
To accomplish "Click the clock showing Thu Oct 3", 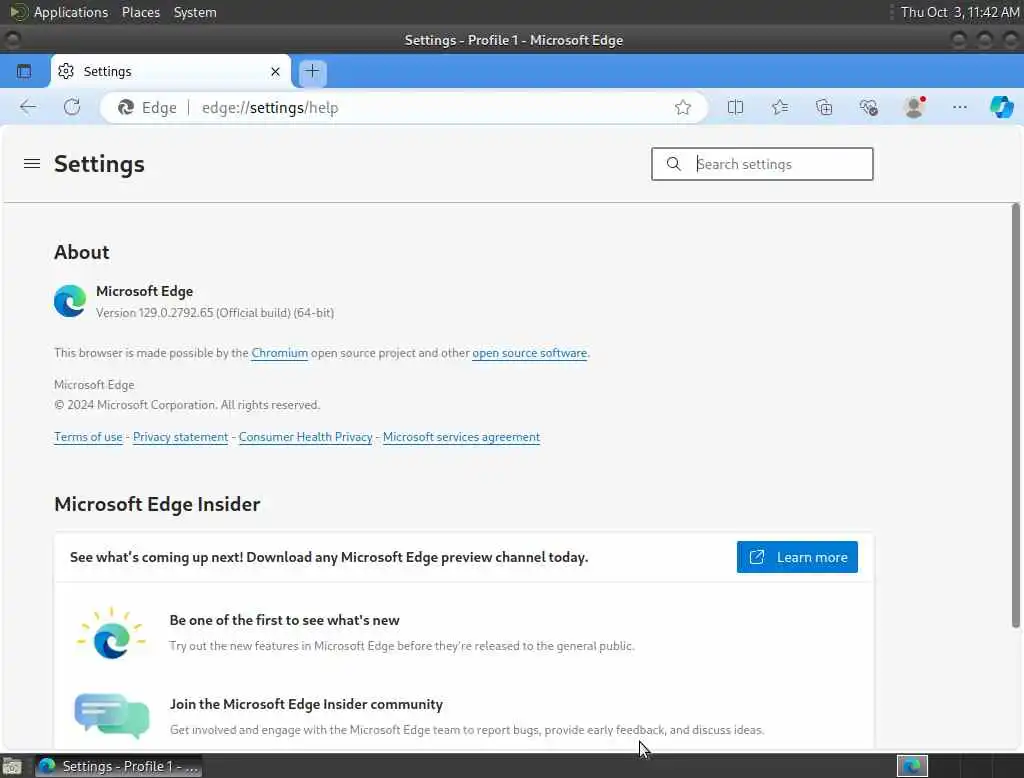I will (x=960, y=12).
